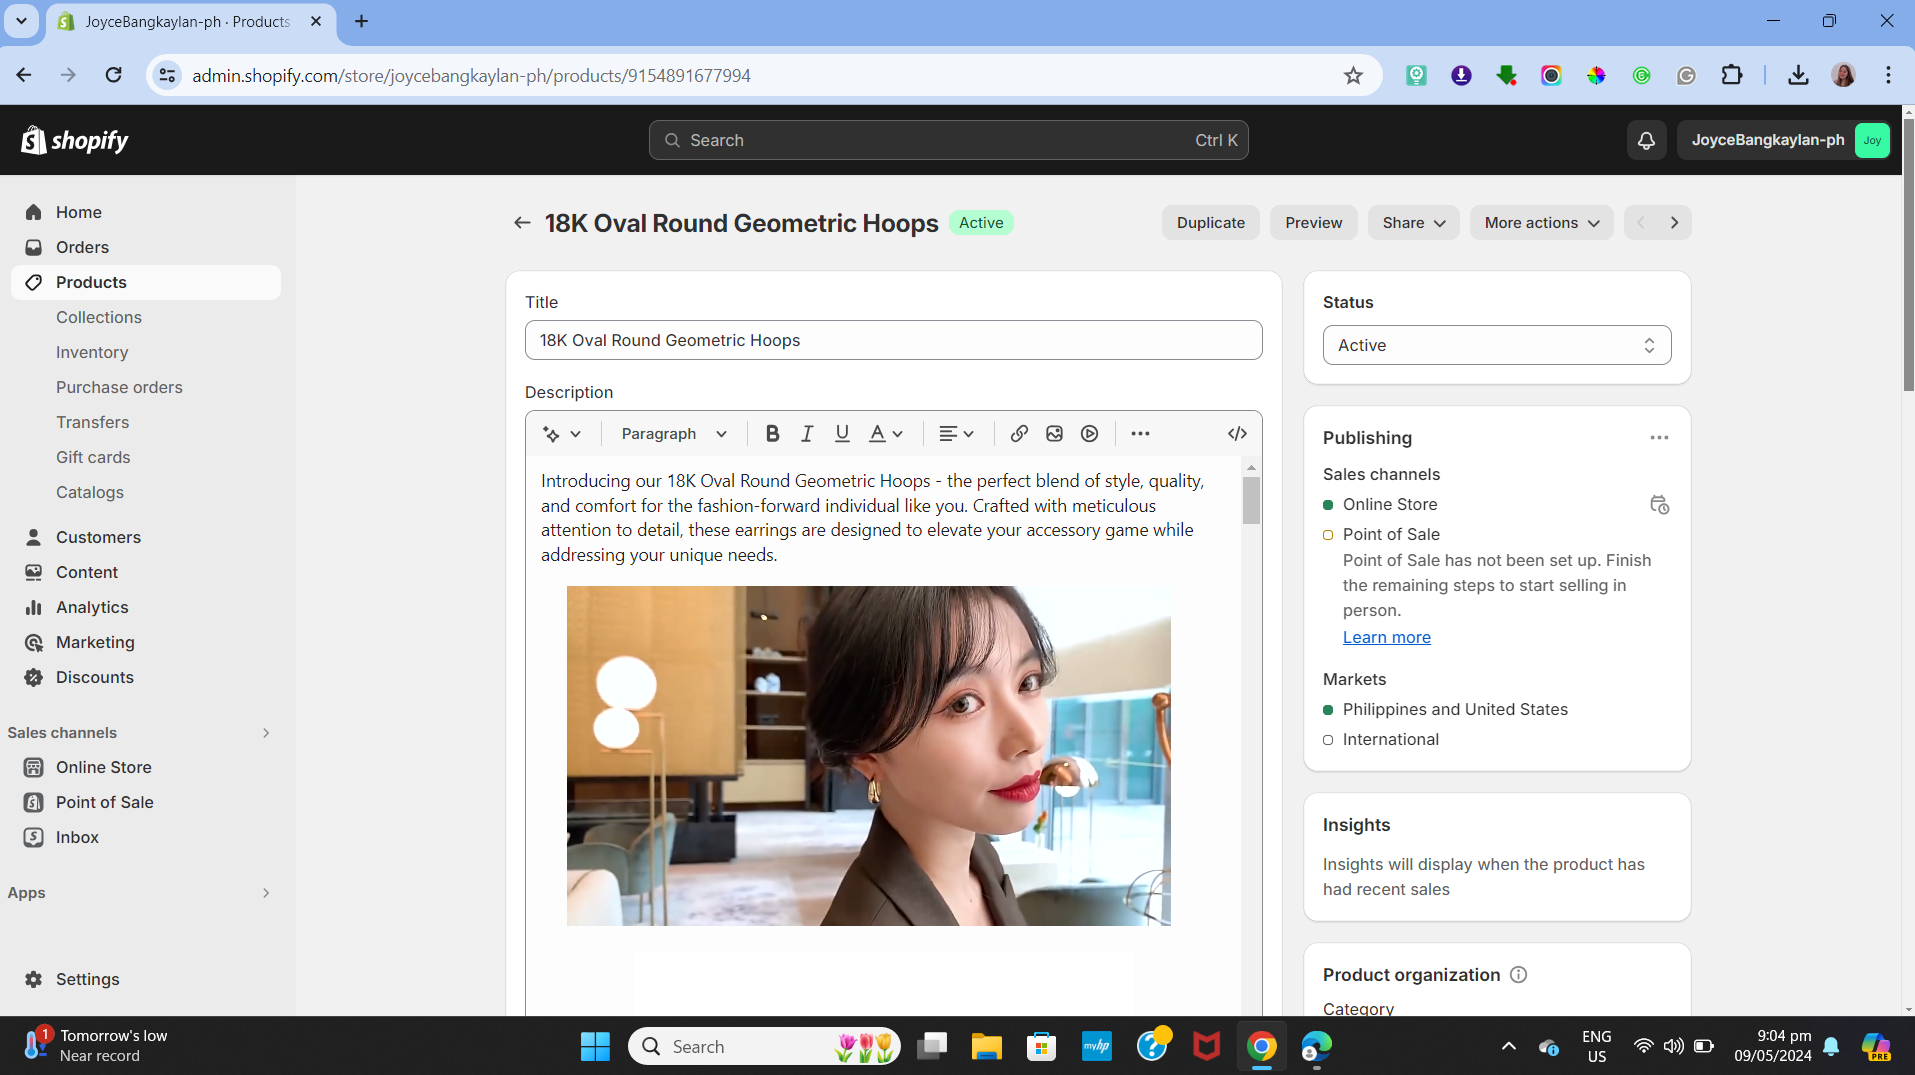Follow the Learn more link

click(1386, 637)
